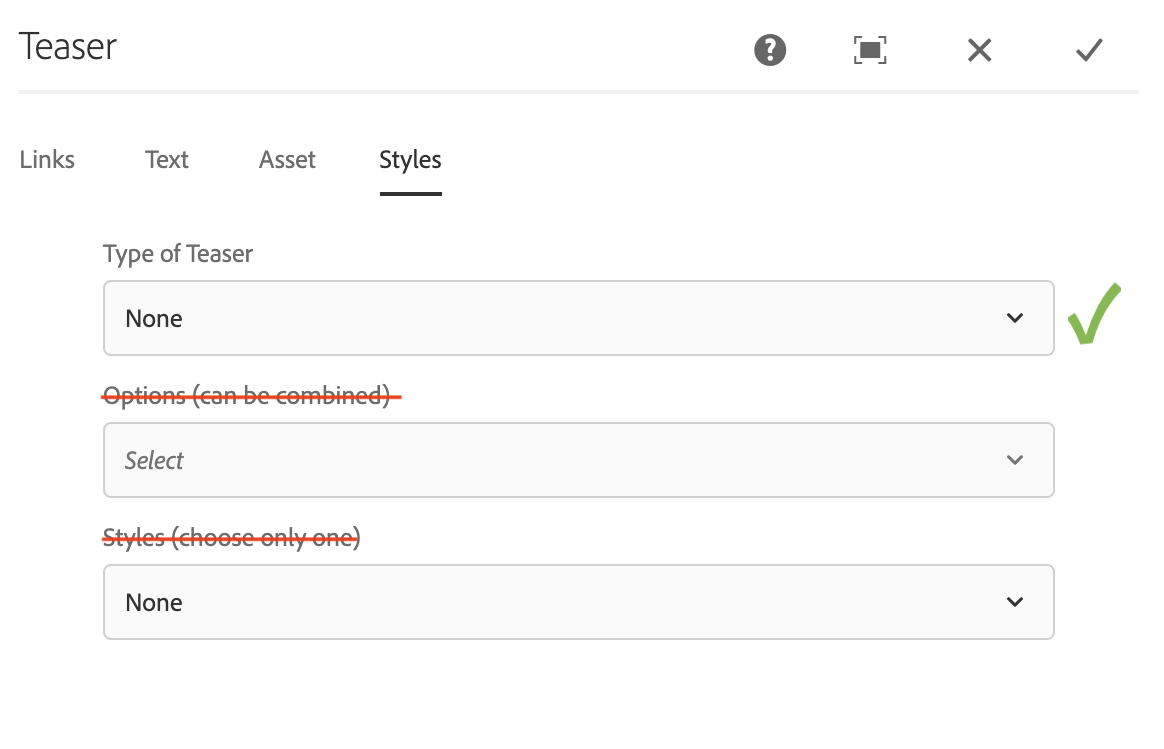Viewport: 1164px width, 749px height.
Task: Click the chevron in Type of Teaser field
Action: [1015, 318]
